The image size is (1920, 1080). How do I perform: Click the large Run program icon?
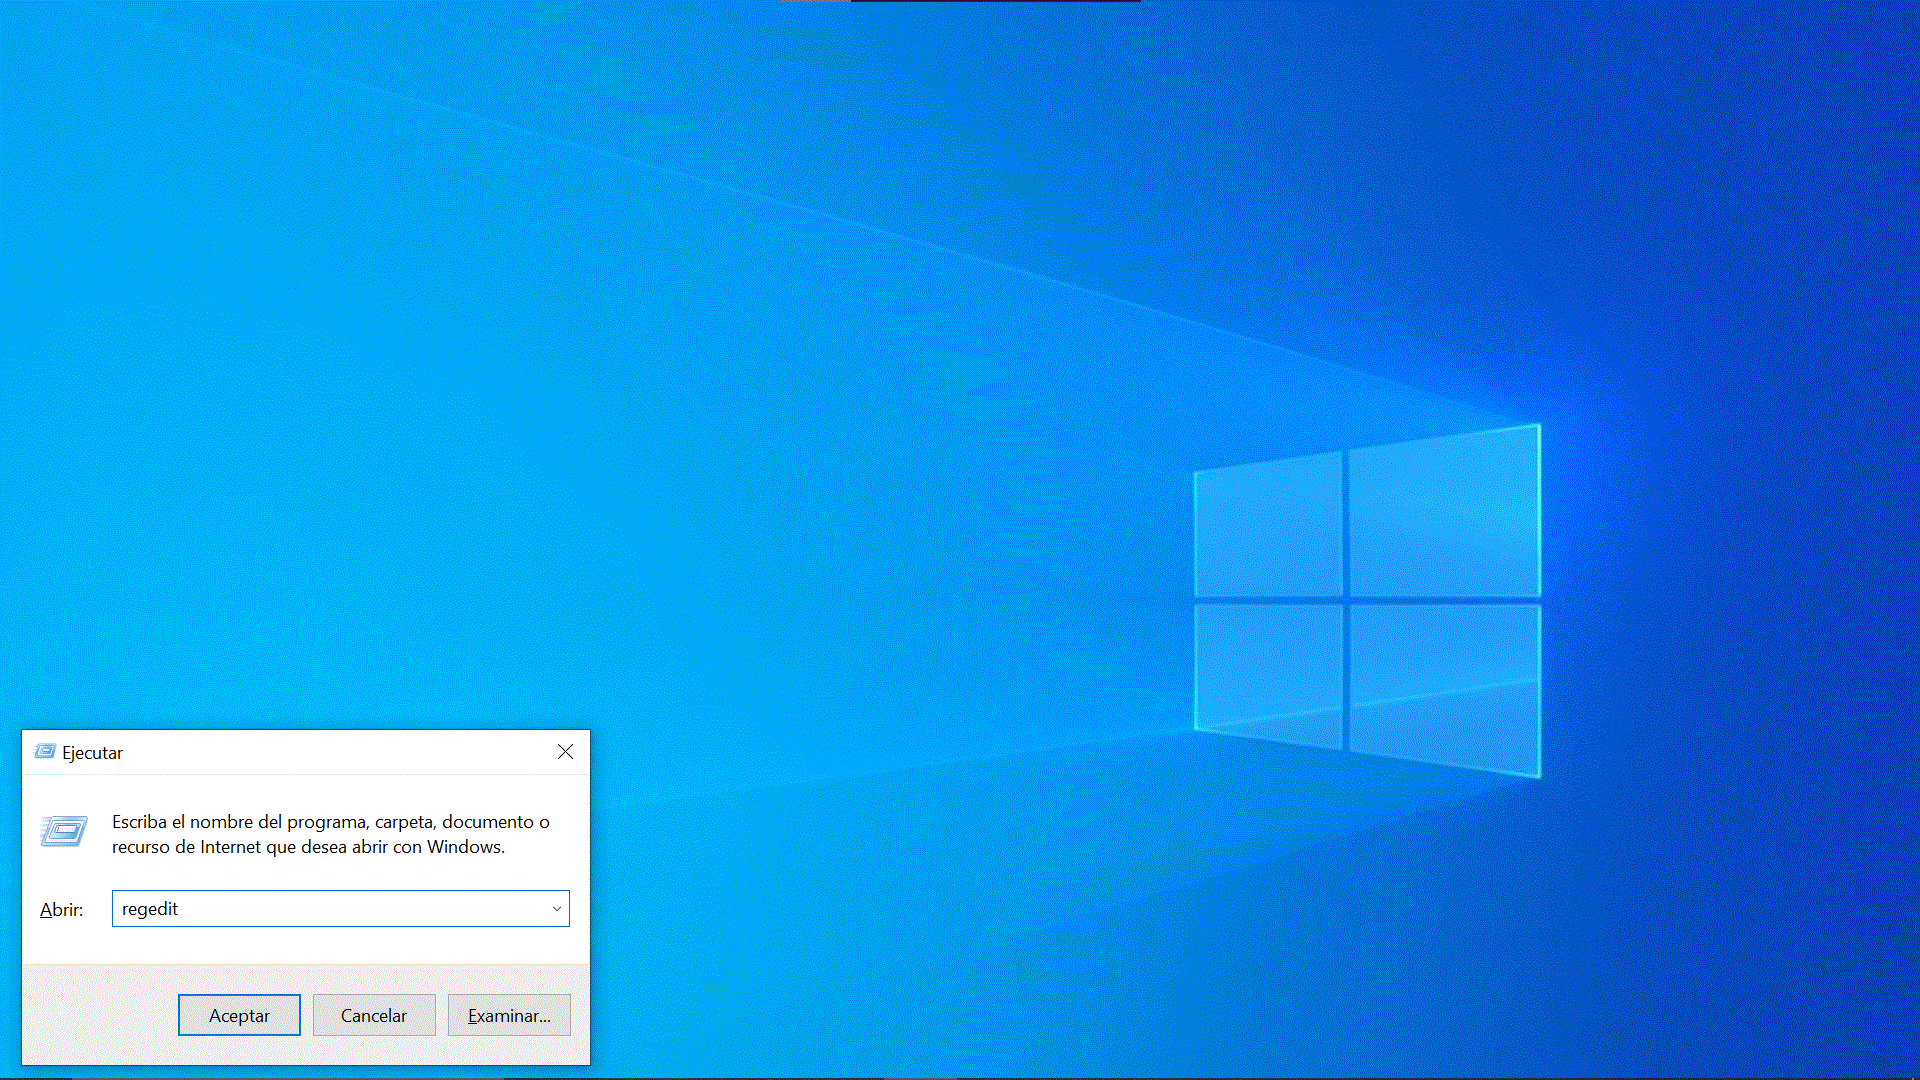click(64, 832)
